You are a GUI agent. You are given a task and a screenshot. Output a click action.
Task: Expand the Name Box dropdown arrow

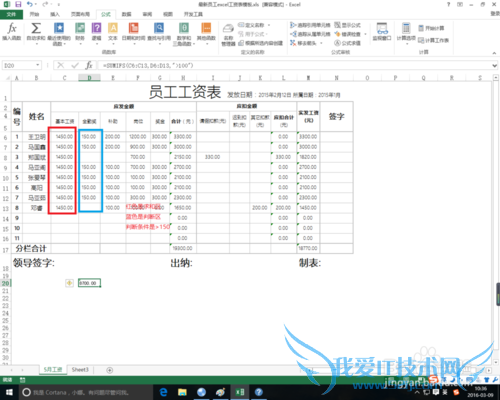[38, 65]
